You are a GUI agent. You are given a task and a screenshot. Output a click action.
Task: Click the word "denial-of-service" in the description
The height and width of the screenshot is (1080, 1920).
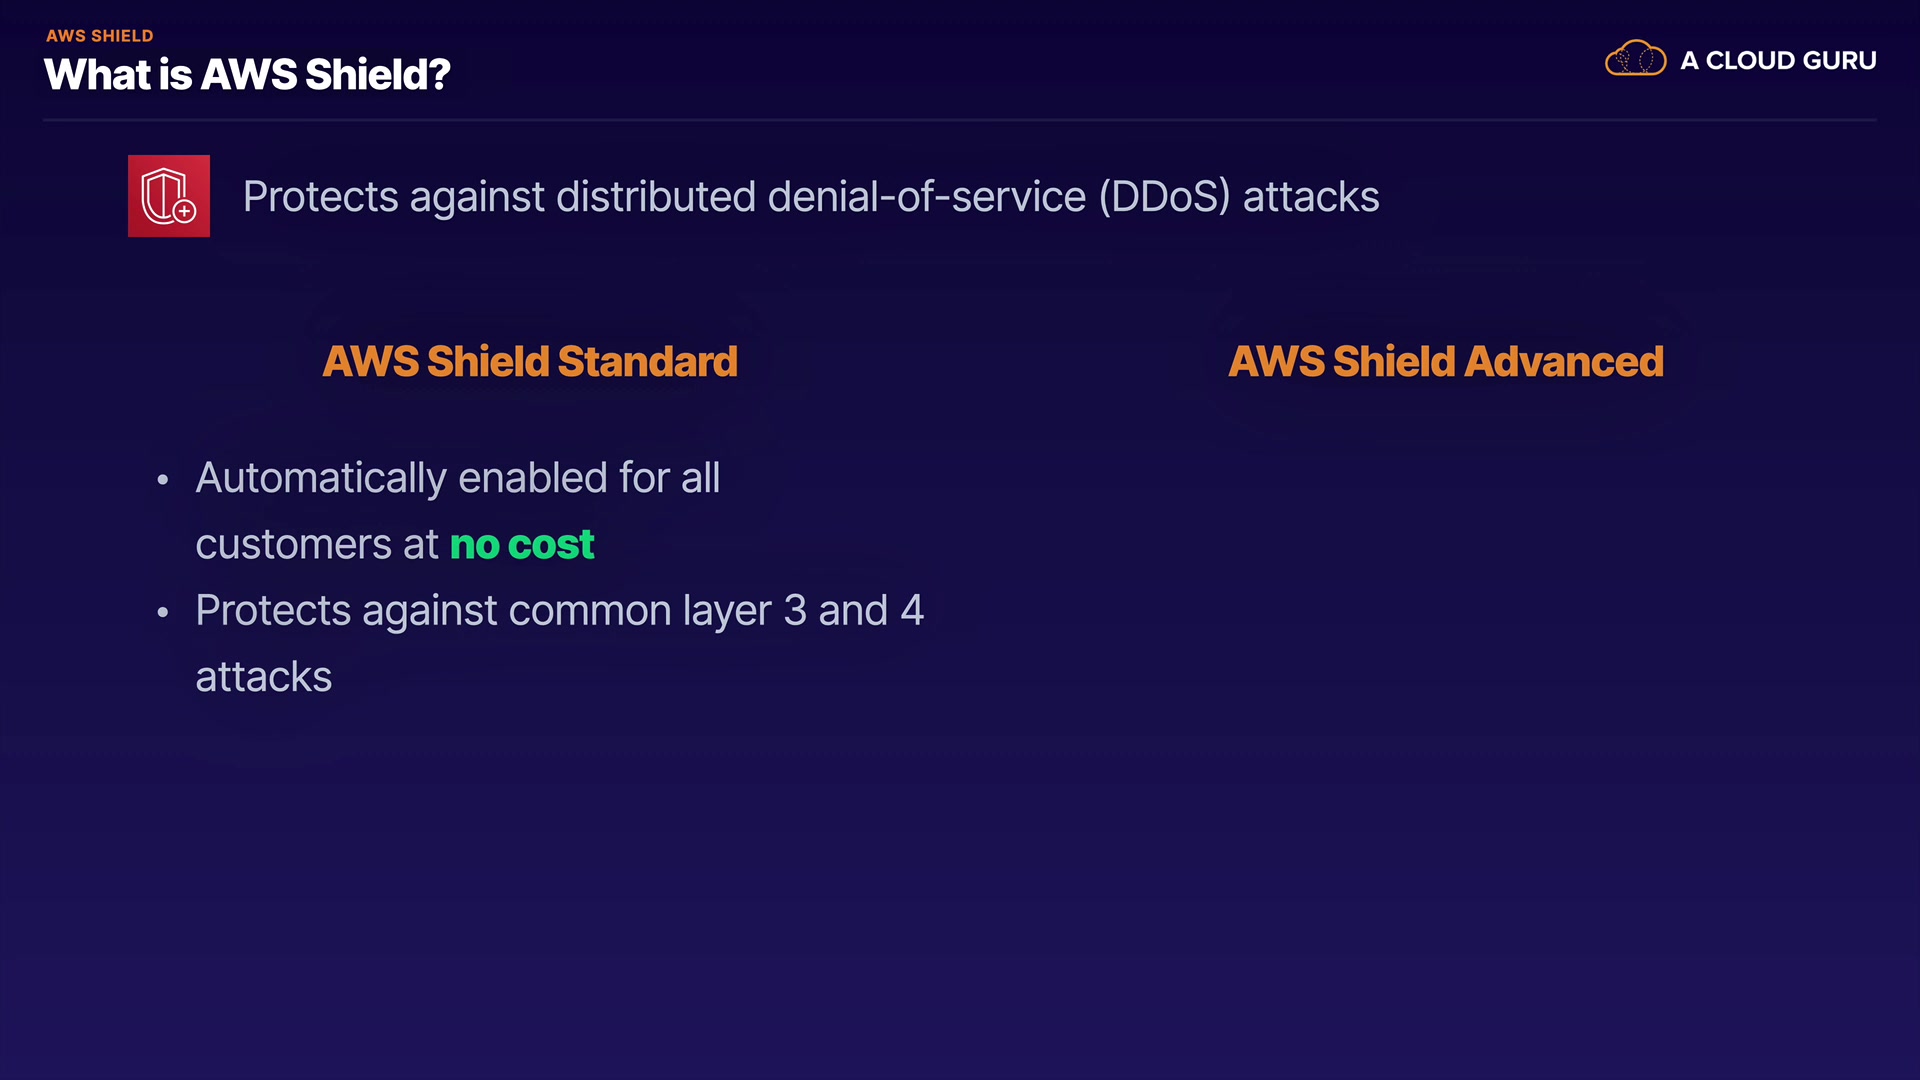pos(926,197)
